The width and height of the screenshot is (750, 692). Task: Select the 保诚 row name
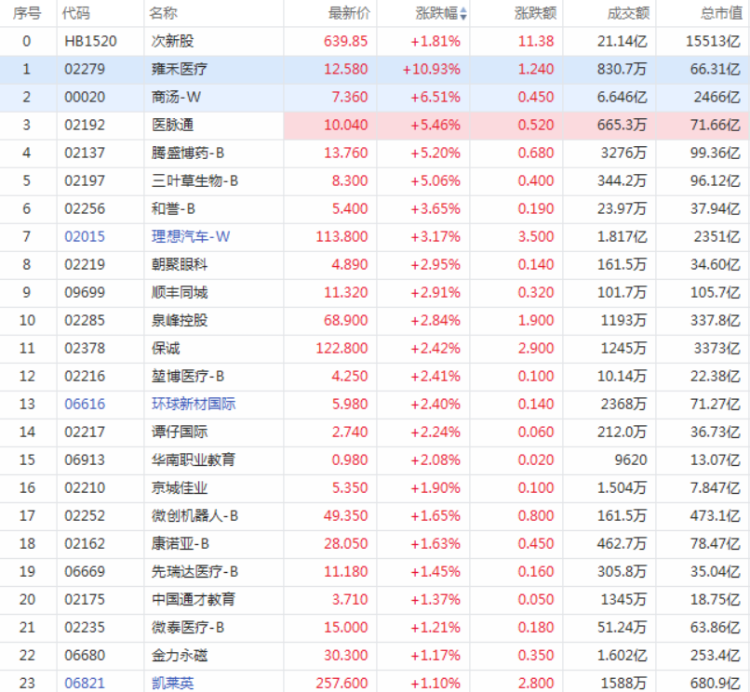point(165,348)
